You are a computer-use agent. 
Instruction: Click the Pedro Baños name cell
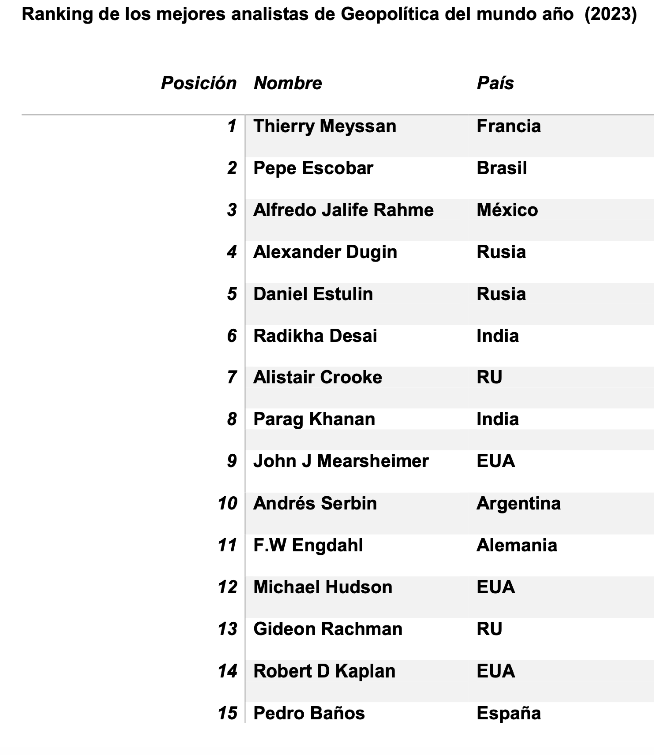[309, 713]
